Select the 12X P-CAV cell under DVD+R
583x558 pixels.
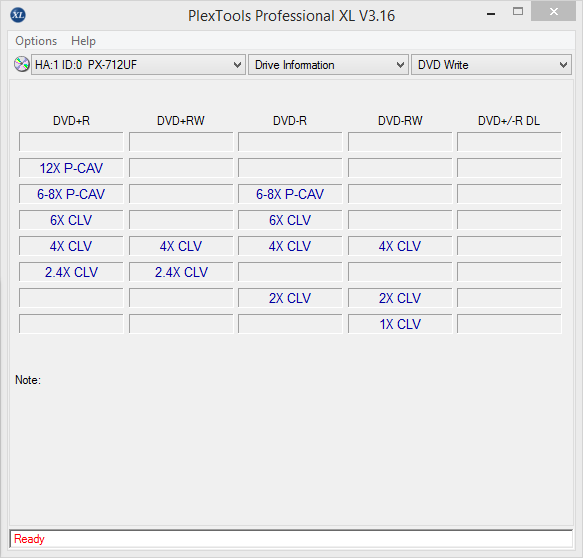[x=71, y=168]
